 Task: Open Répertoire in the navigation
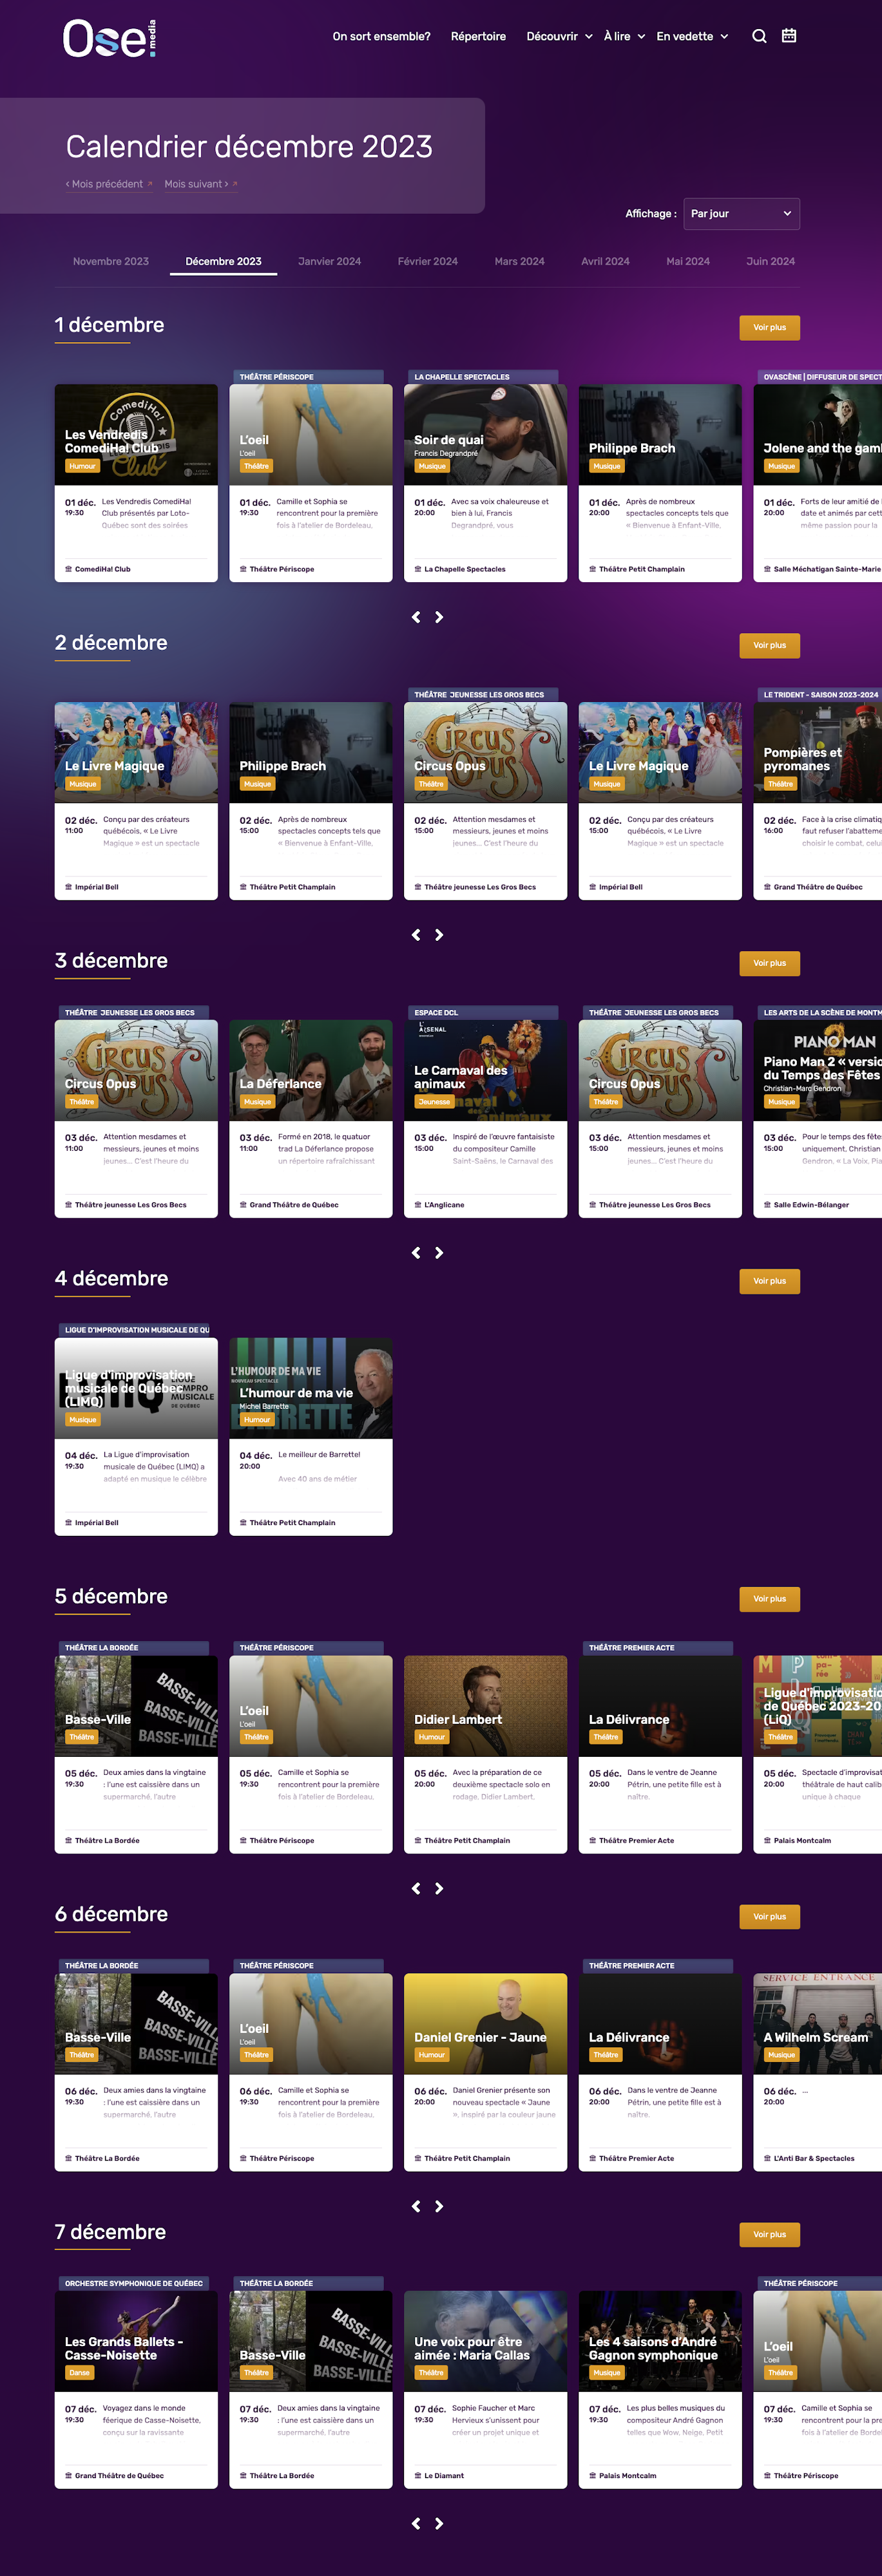click(478, 36)
